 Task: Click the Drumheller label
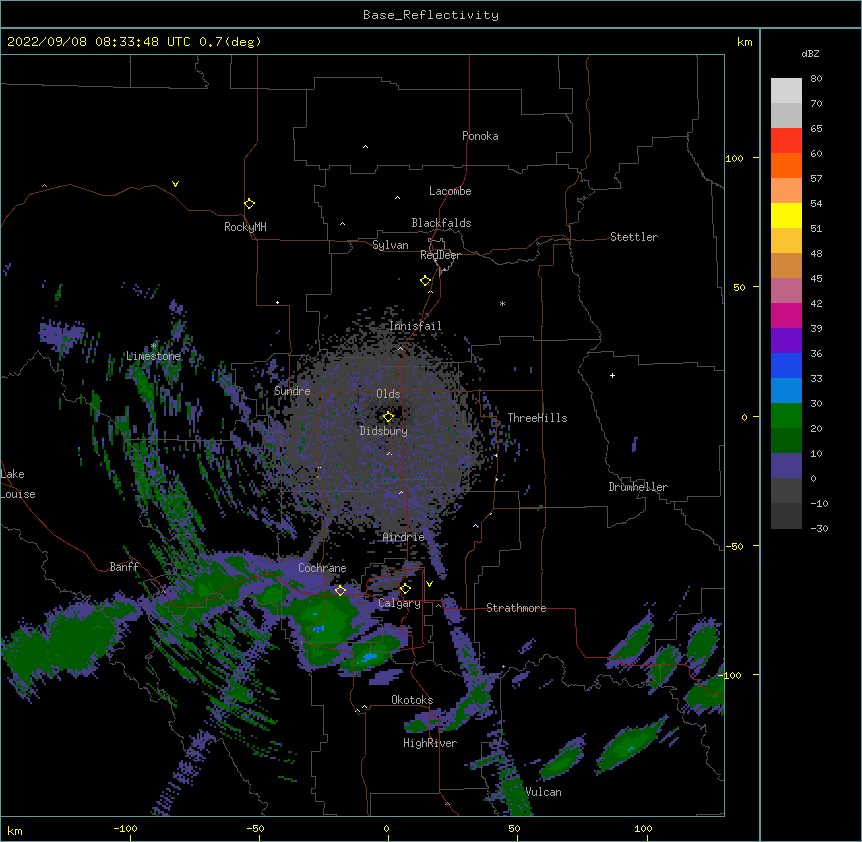coord(638,487)
